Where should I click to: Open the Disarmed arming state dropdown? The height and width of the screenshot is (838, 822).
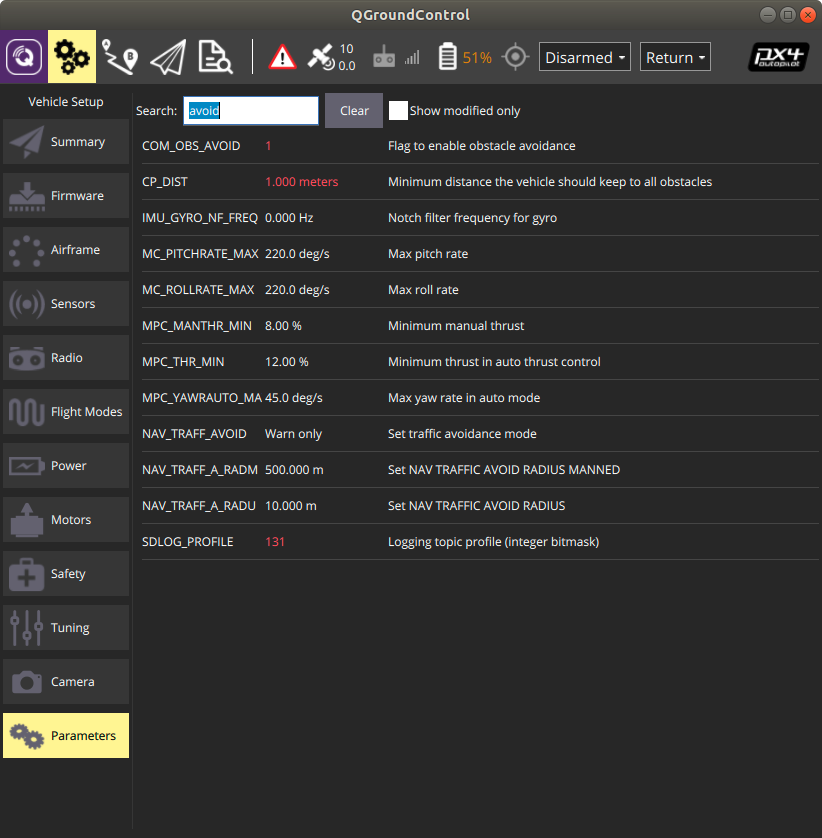tap(585, 57)
